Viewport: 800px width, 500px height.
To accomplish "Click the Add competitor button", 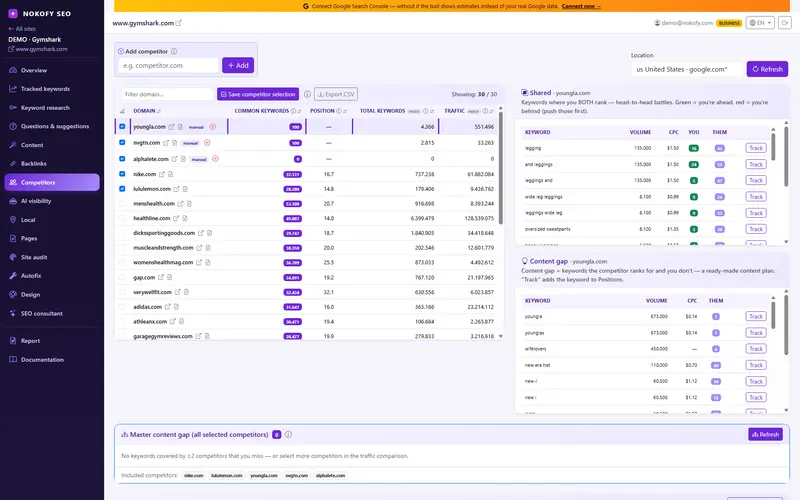I will coord(238,65).
